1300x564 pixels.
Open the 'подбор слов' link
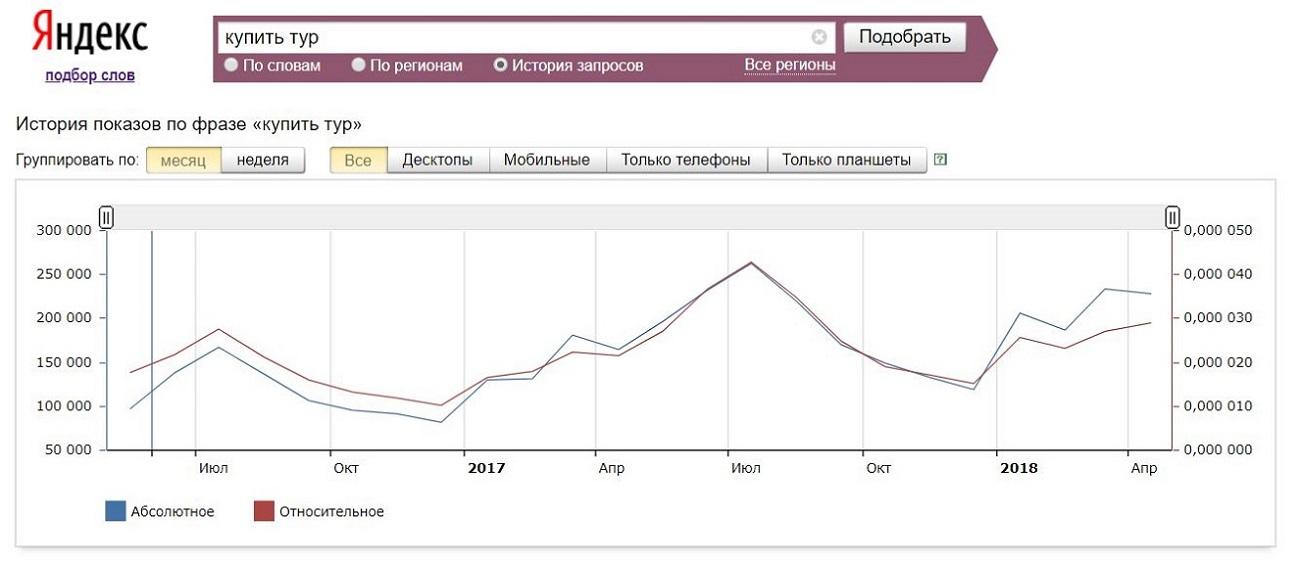tap(90, 75)
